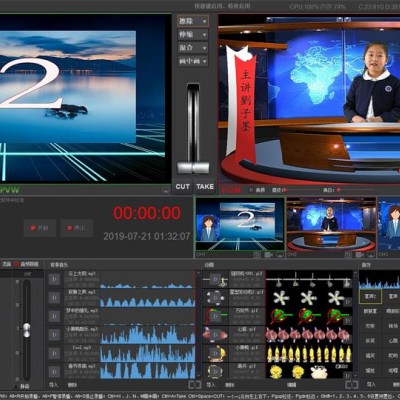The image size is (400, 400).
Task: Open the 擦除 transition dropdown
Action: tap(193, 21)
